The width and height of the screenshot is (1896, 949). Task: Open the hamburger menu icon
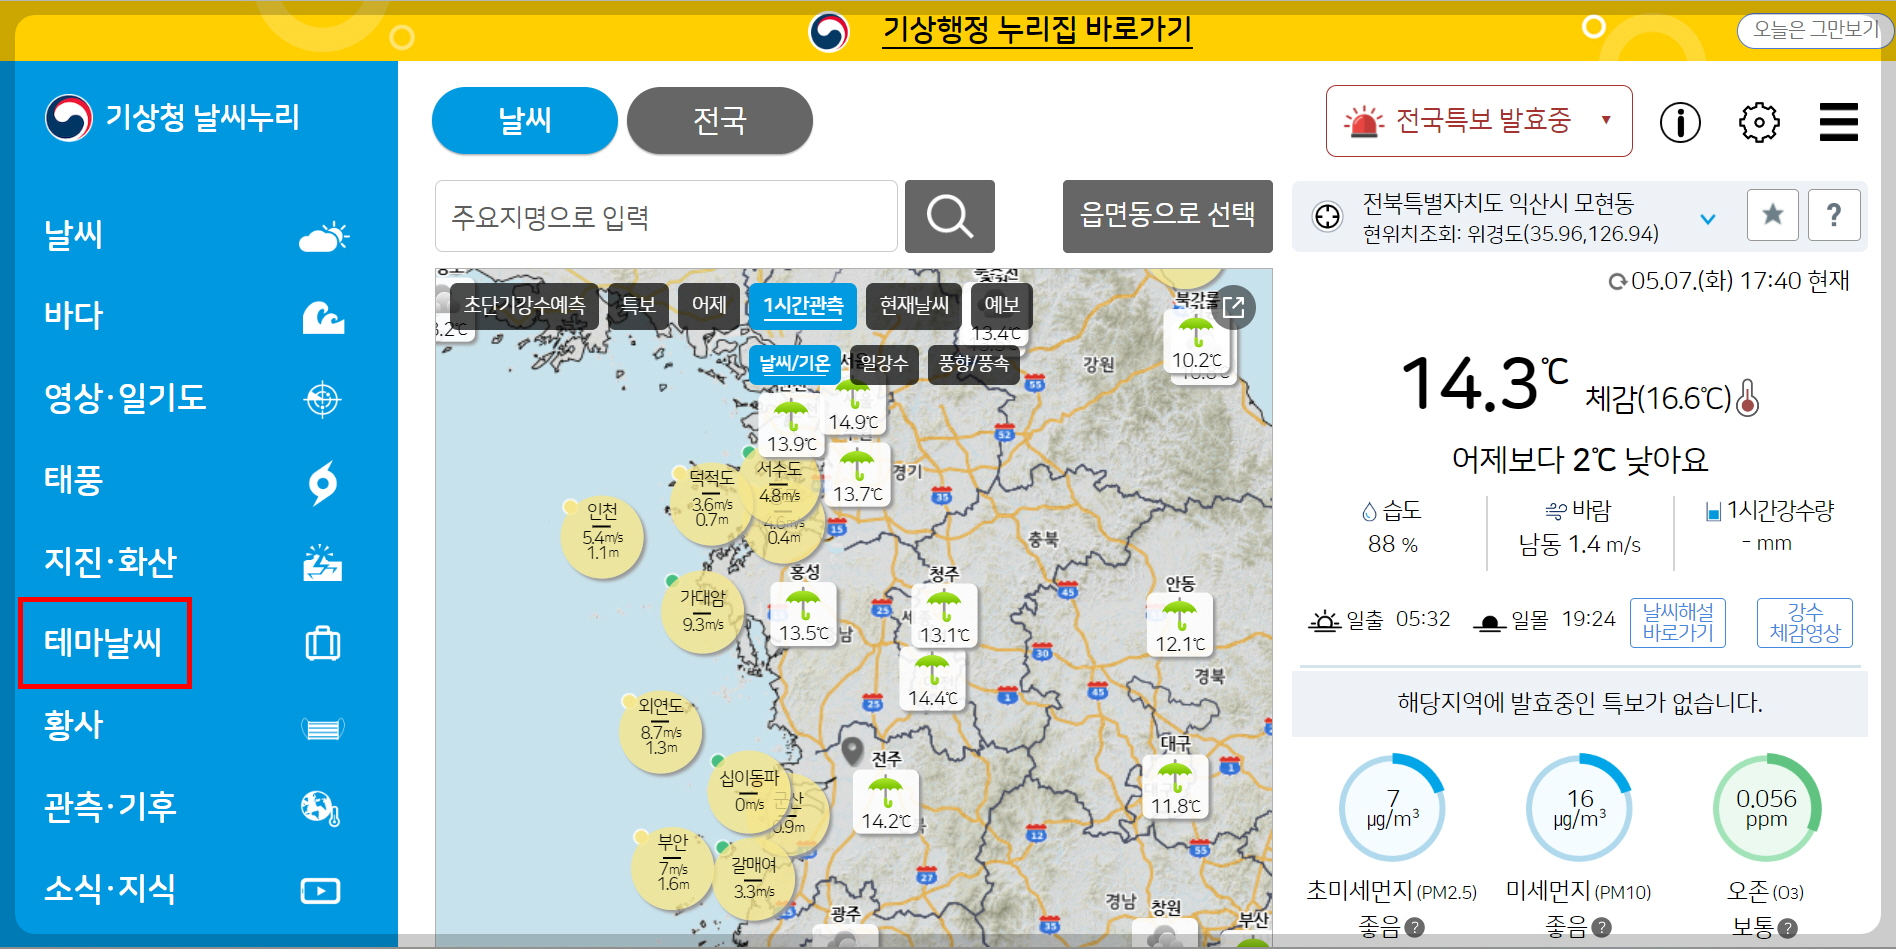[x=1838, y=122]
